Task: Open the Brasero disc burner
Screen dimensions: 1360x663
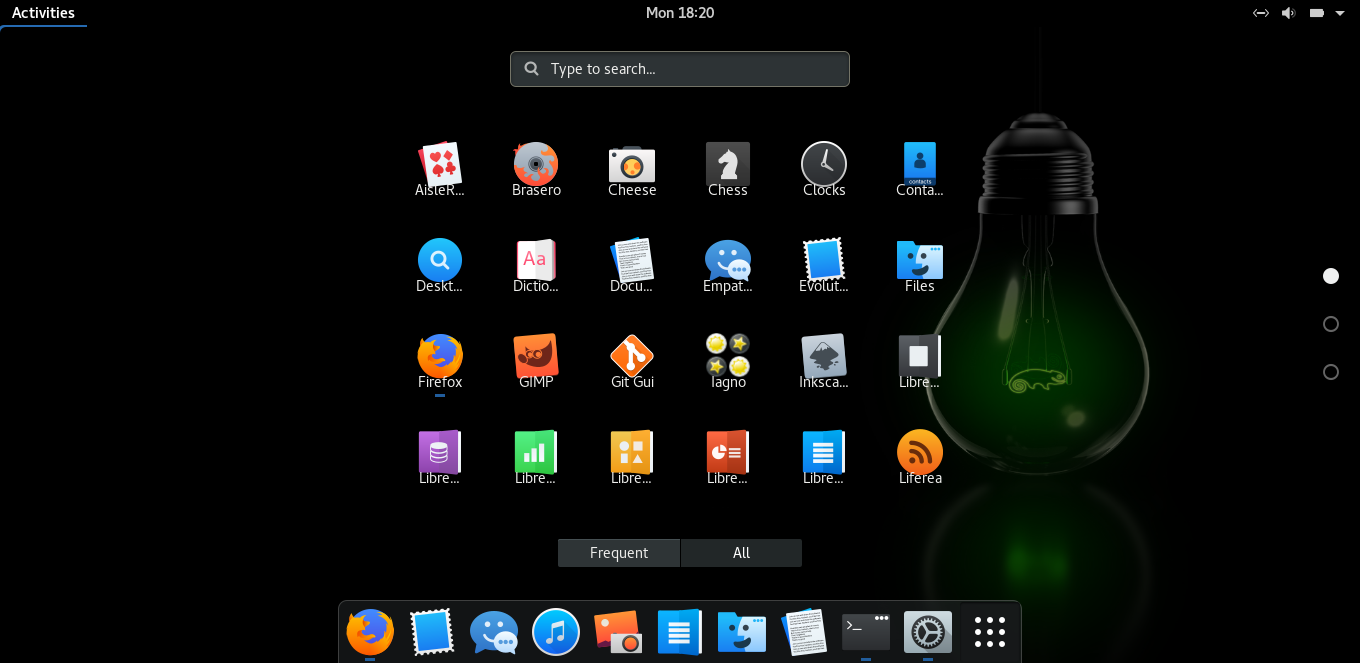Action: (536, 165)
